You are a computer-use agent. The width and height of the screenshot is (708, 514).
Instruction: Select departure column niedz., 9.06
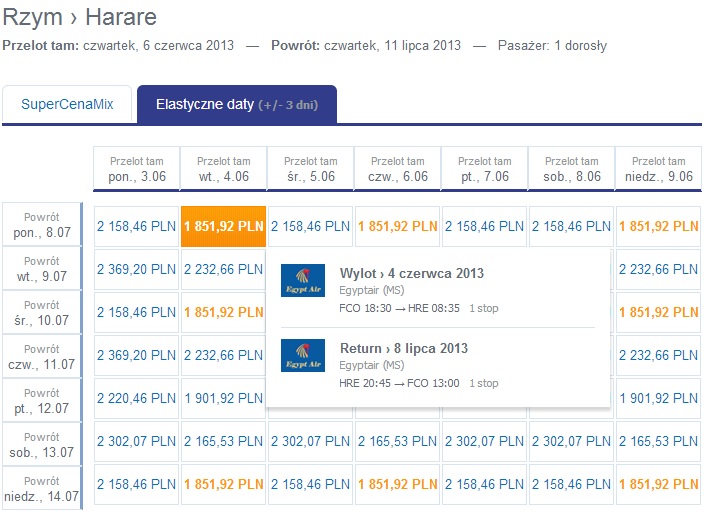click(x=658, y=168)
